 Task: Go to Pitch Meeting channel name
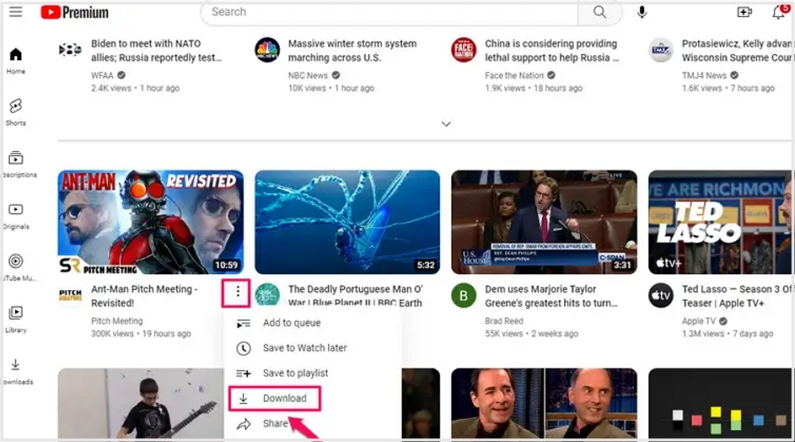click(117, 321)
